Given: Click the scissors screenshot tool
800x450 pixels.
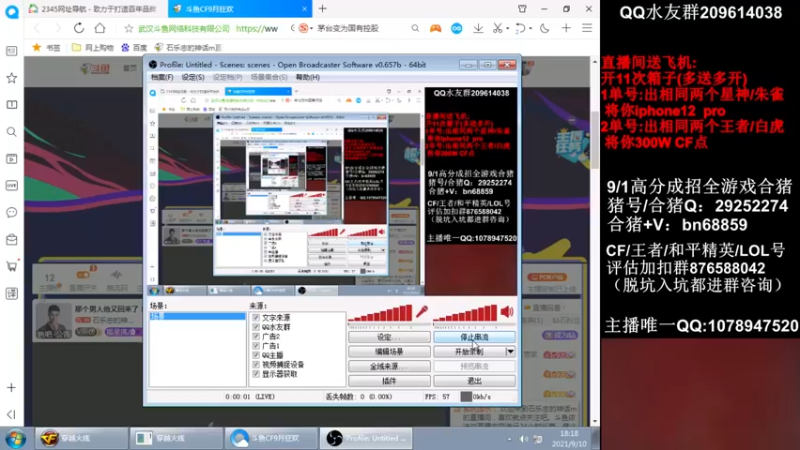Looking at the screenshot, I should (x=497, y=29).
